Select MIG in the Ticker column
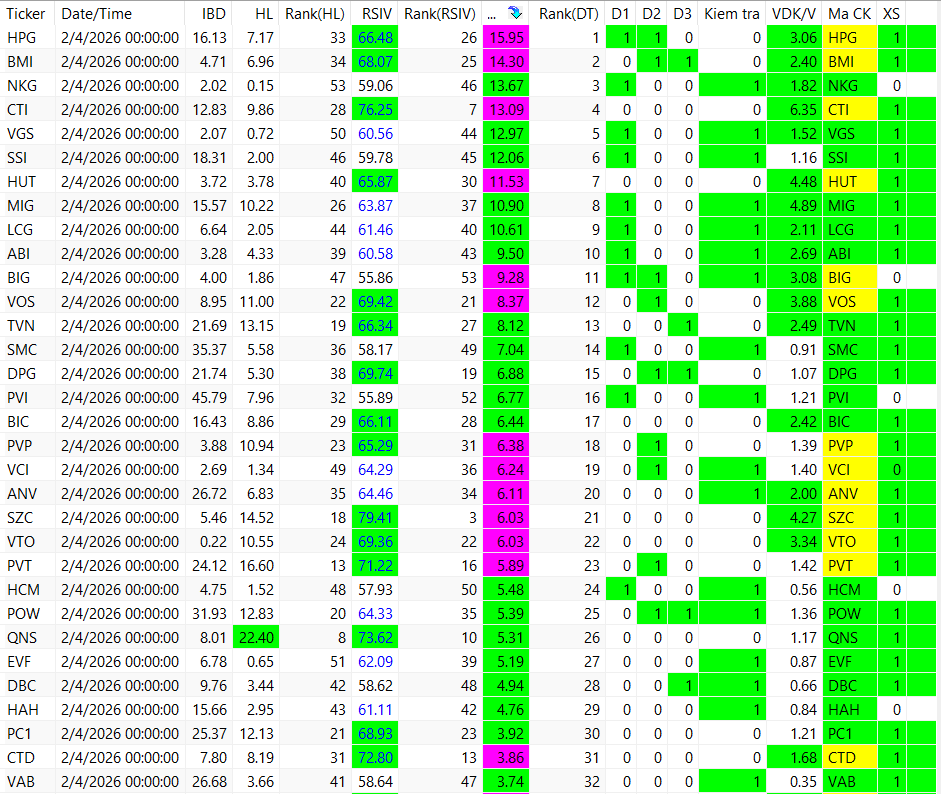The width and height of the screenshot is (941, 794). (x=20, y=206)
